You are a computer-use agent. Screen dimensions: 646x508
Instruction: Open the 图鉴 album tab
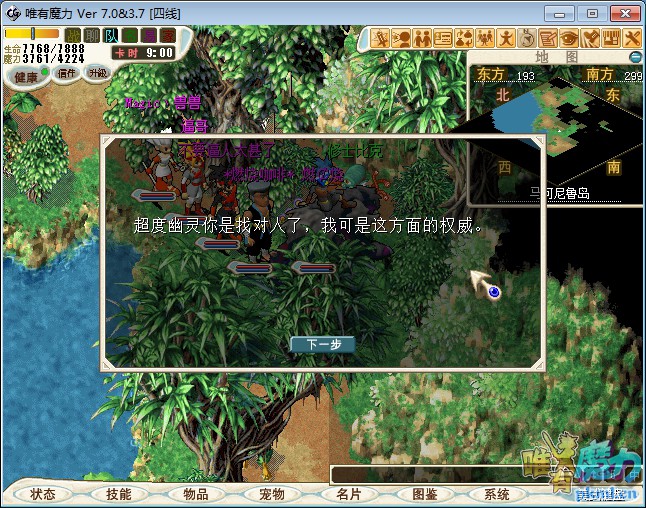(x=425, y=494)
